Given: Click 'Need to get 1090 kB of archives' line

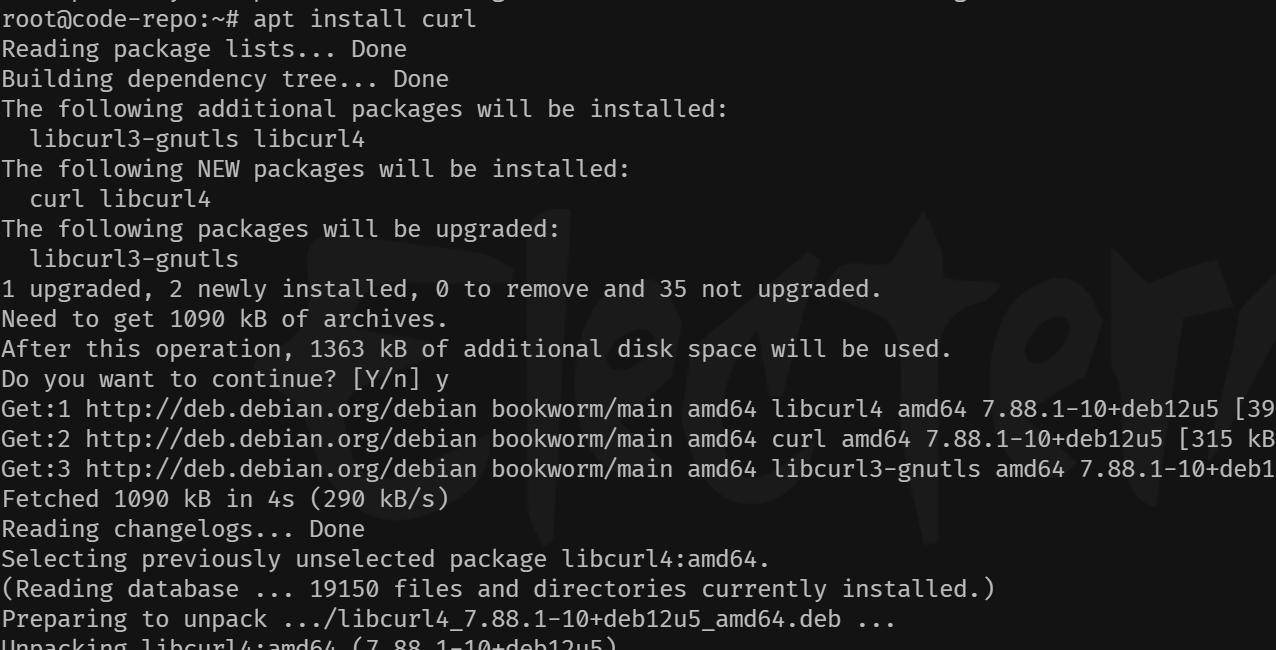Looking at the screenshot, I should (x=225, y=319).
